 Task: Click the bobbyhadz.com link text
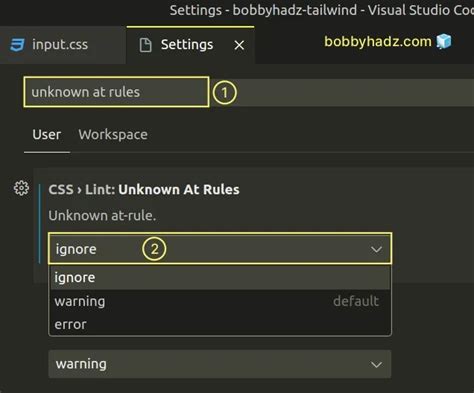tap(378, 42)
